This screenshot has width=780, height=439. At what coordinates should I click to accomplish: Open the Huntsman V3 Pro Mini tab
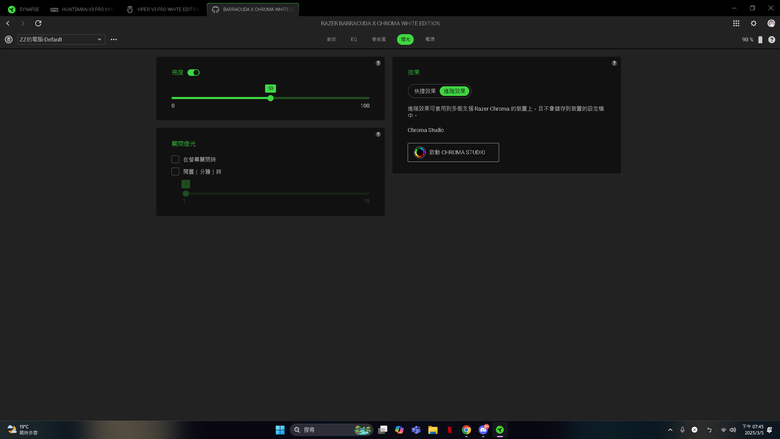pyautogui.click(x=82, y=9)
